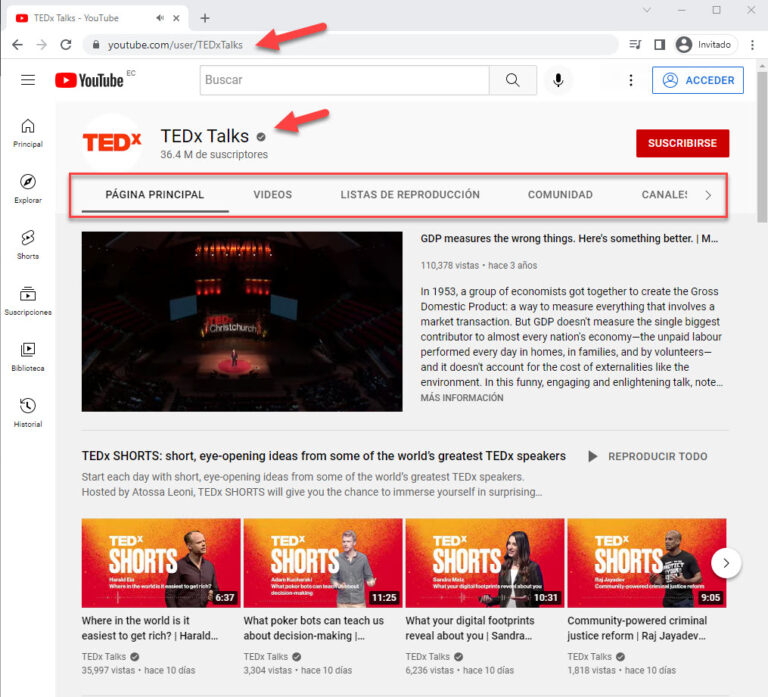Screen dimensions: 768x697
Task: Open Historial in the sidebar
Action: [28, 413]
